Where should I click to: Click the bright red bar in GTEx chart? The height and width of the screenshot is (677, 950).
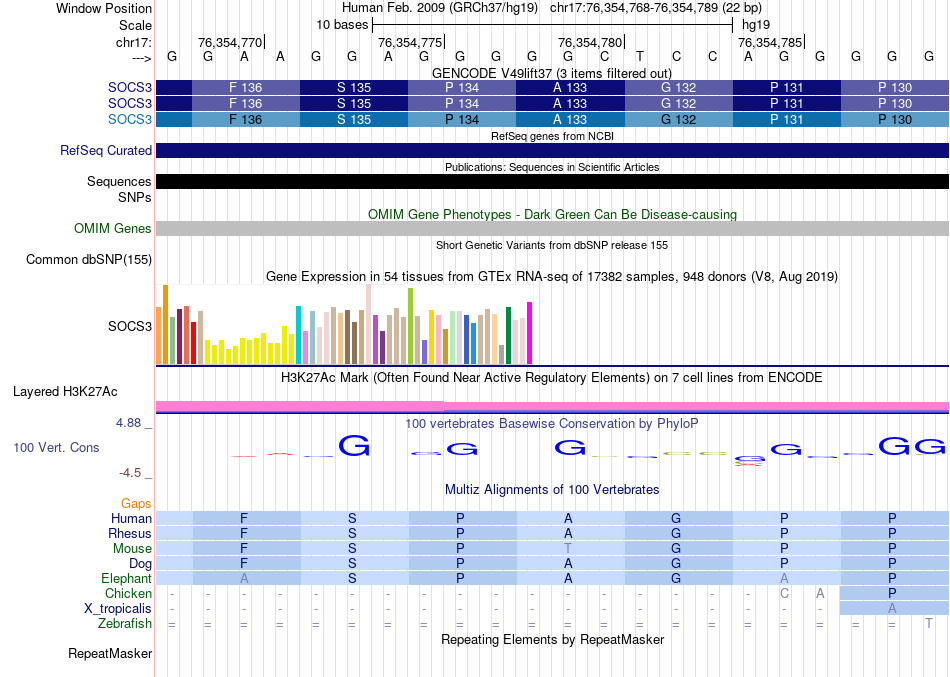(193, 342)
